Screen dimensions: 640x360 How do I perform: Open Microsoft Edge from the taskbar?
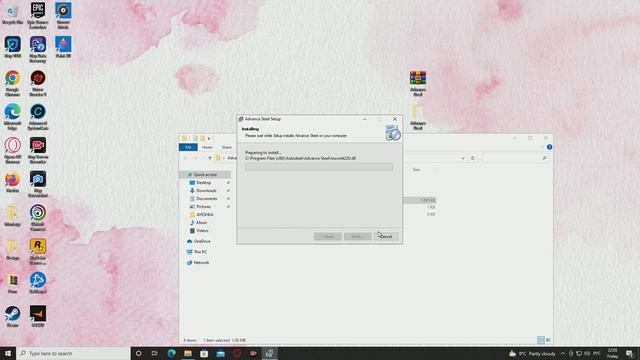pyautogui.click(x=171, y=353)
